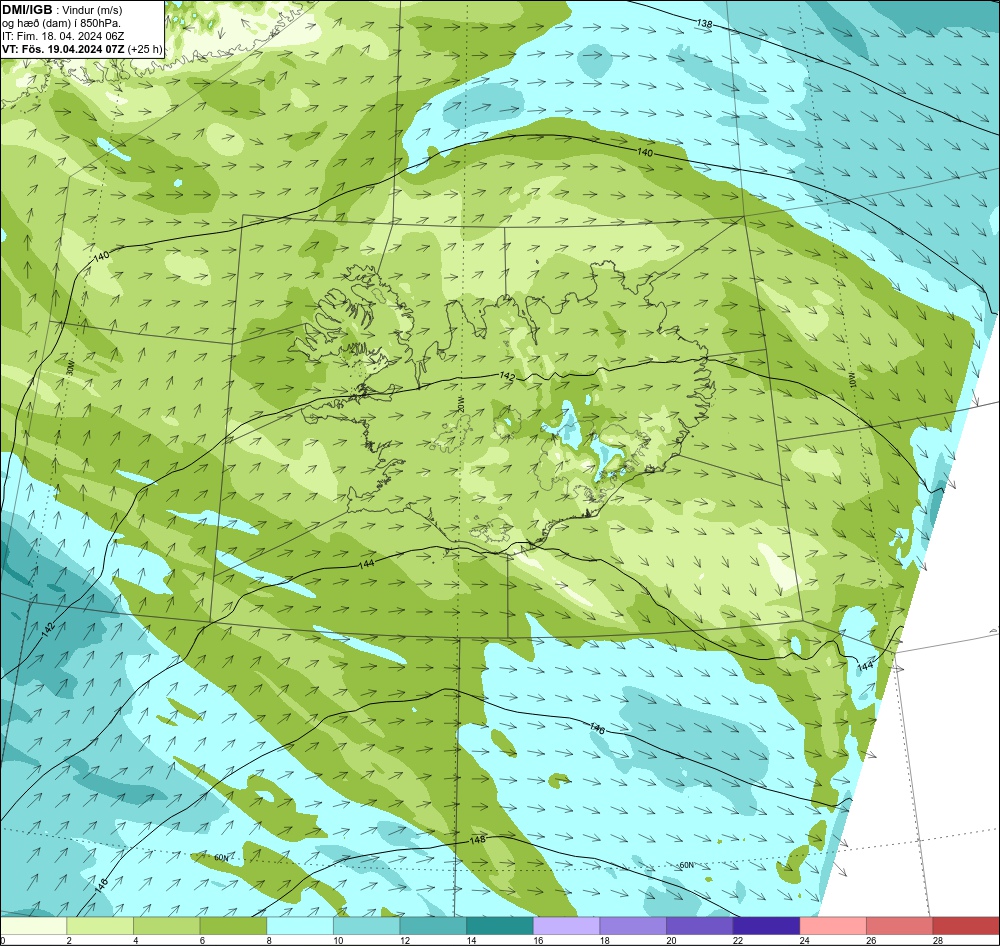Choose the 10–12 m/s turquoise legend swatch
Viewport: 1000px width, 946px height.
pyautogui.click(x=366, y=926)
